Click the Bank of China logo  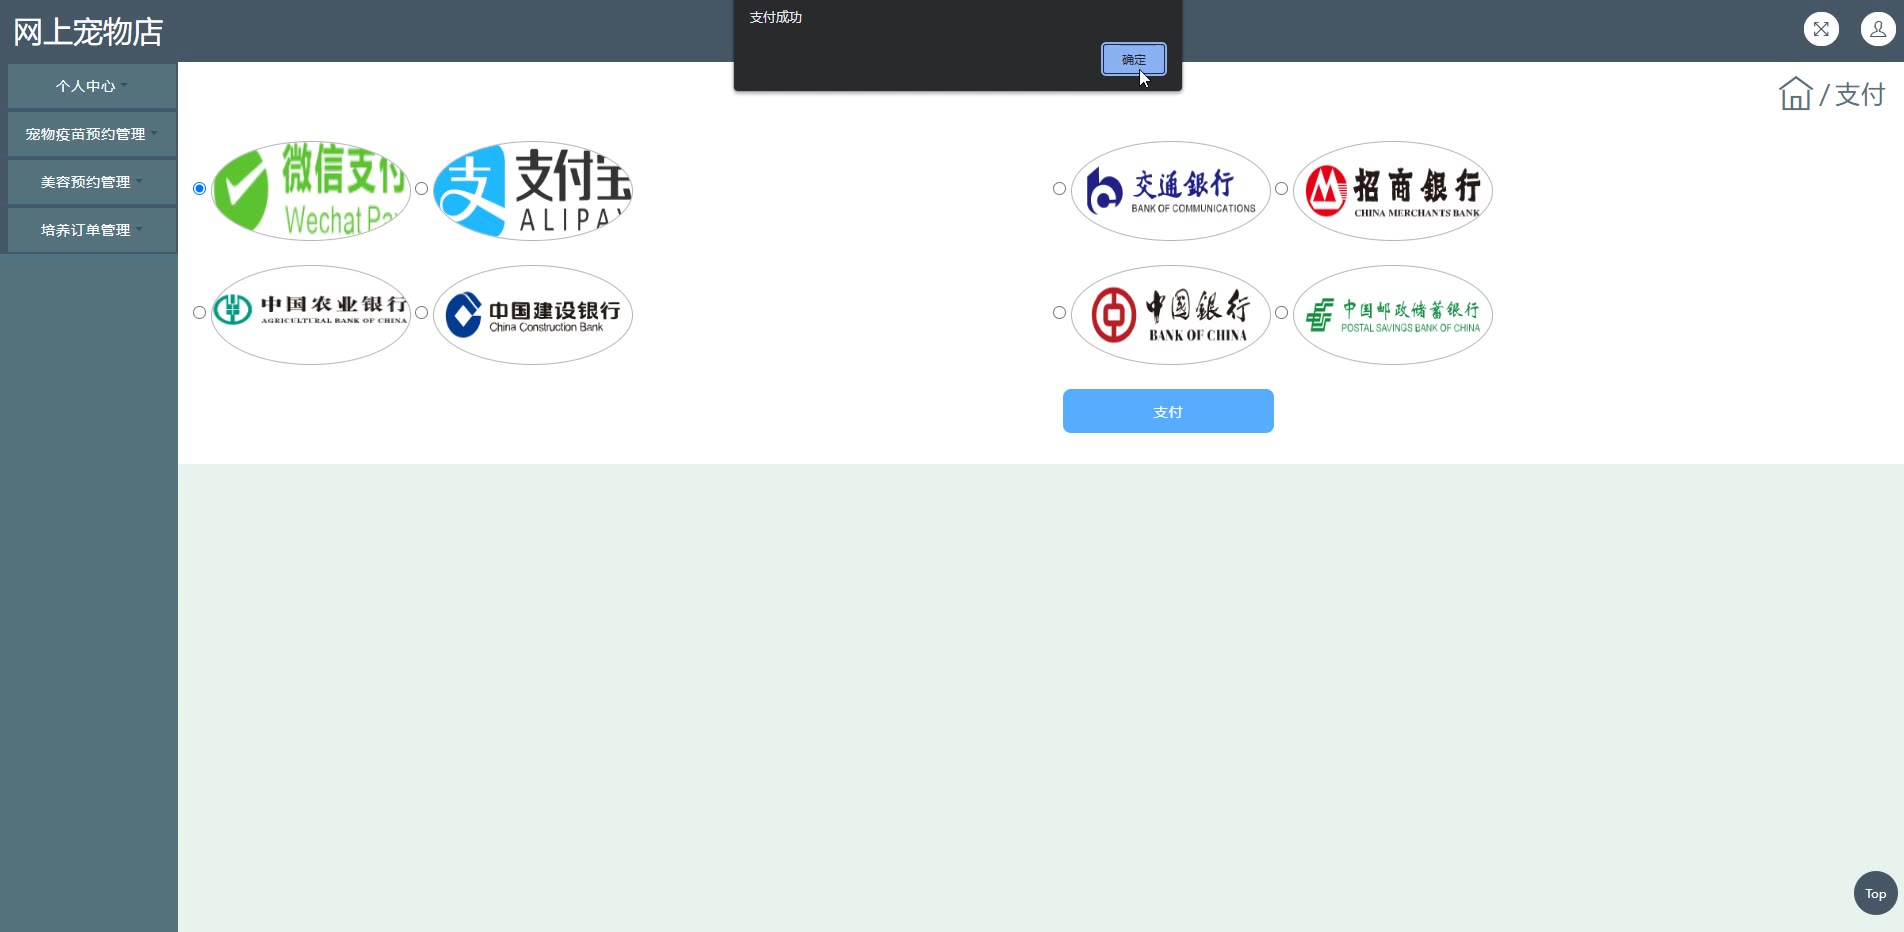[1171, 314]
